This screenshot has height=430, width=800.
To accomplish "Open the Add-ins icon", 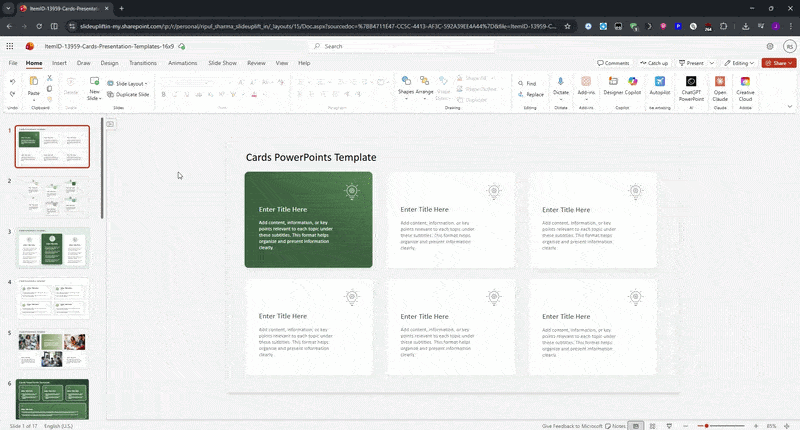I will coord(586,82).
